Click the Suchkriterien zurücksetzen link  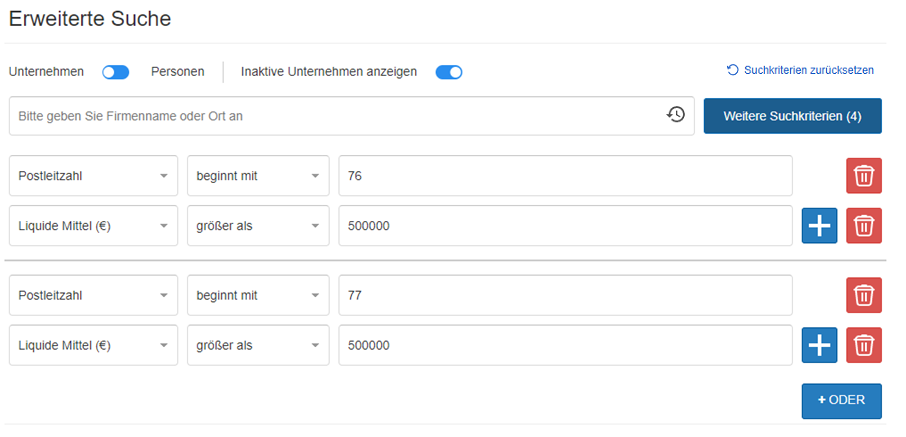pyautogui.click(x=809, y=70)
